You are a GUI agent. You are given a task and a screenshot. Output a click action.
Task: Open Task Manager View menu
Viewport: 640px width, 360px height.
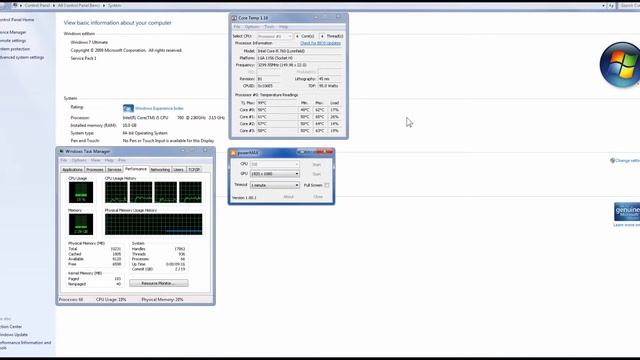pyautogui.click(x=96, y=160)
